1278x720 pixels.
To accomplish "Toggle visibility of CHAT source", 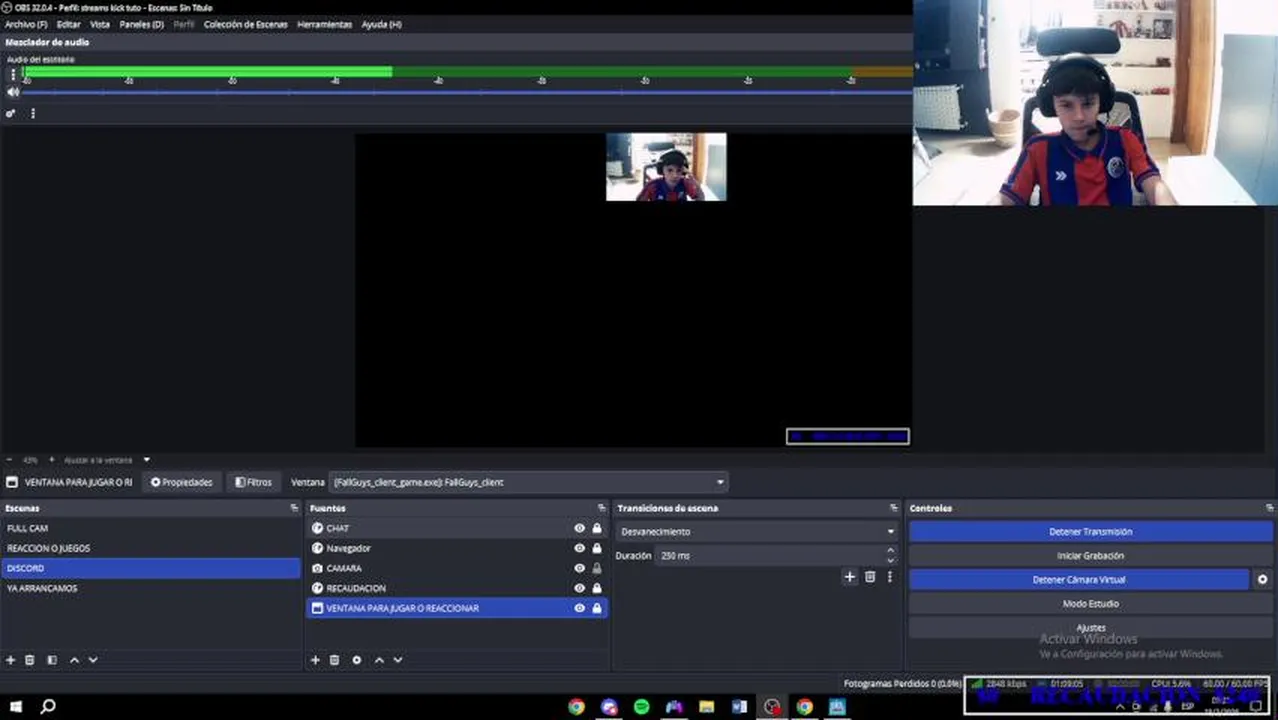I will pos(579,528).
